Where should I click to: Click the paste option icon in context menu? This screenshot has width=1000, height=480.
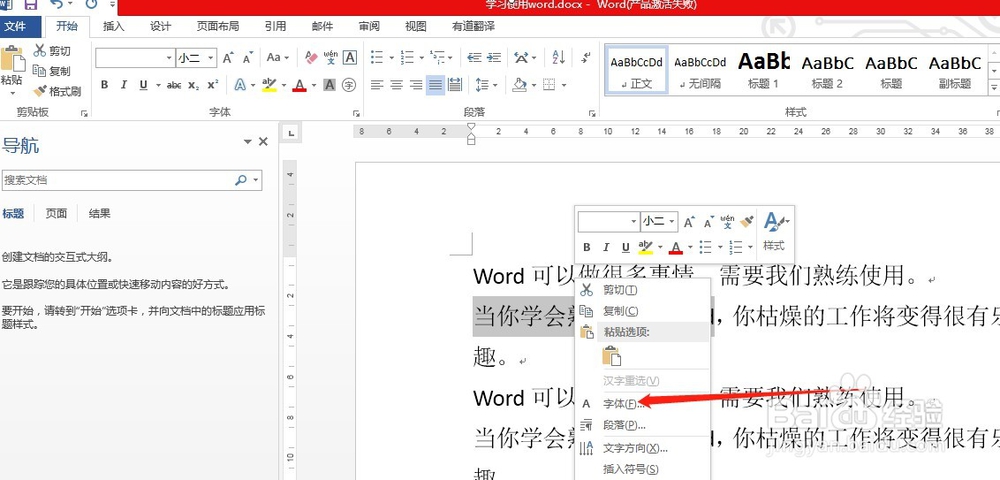(611, 356)
